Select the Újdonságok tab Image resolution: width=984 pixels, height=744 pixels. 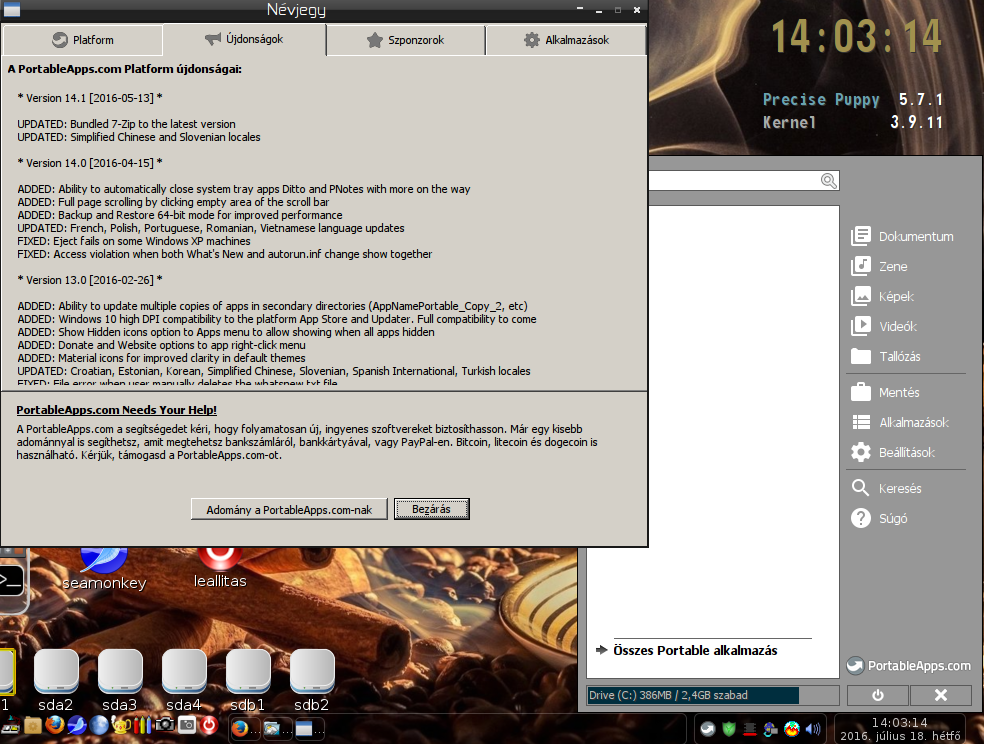click(244, 40)
